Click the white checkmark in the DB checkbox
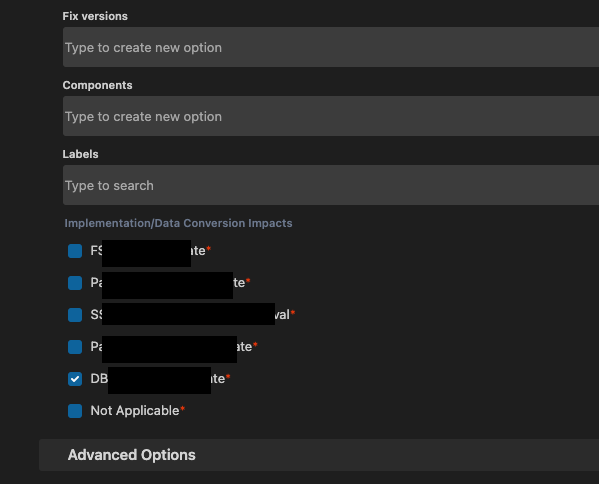Viewport: 599px width, 484px height. pos(75,379)
